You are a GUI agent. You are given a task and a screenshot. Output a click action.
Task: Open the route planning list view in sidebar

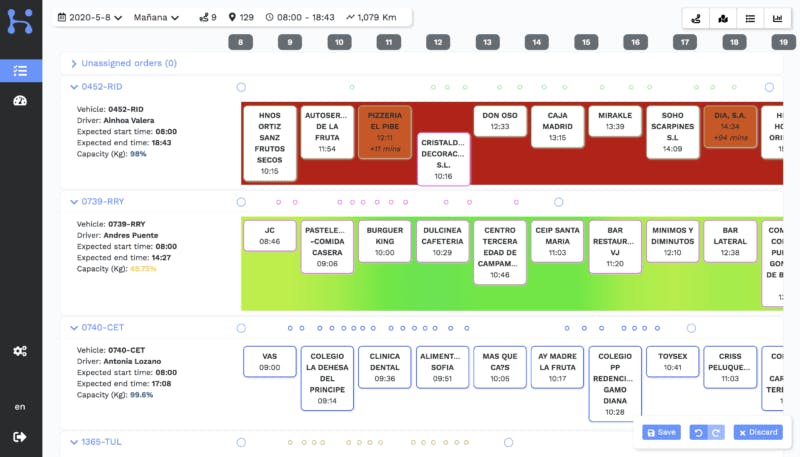20,71
